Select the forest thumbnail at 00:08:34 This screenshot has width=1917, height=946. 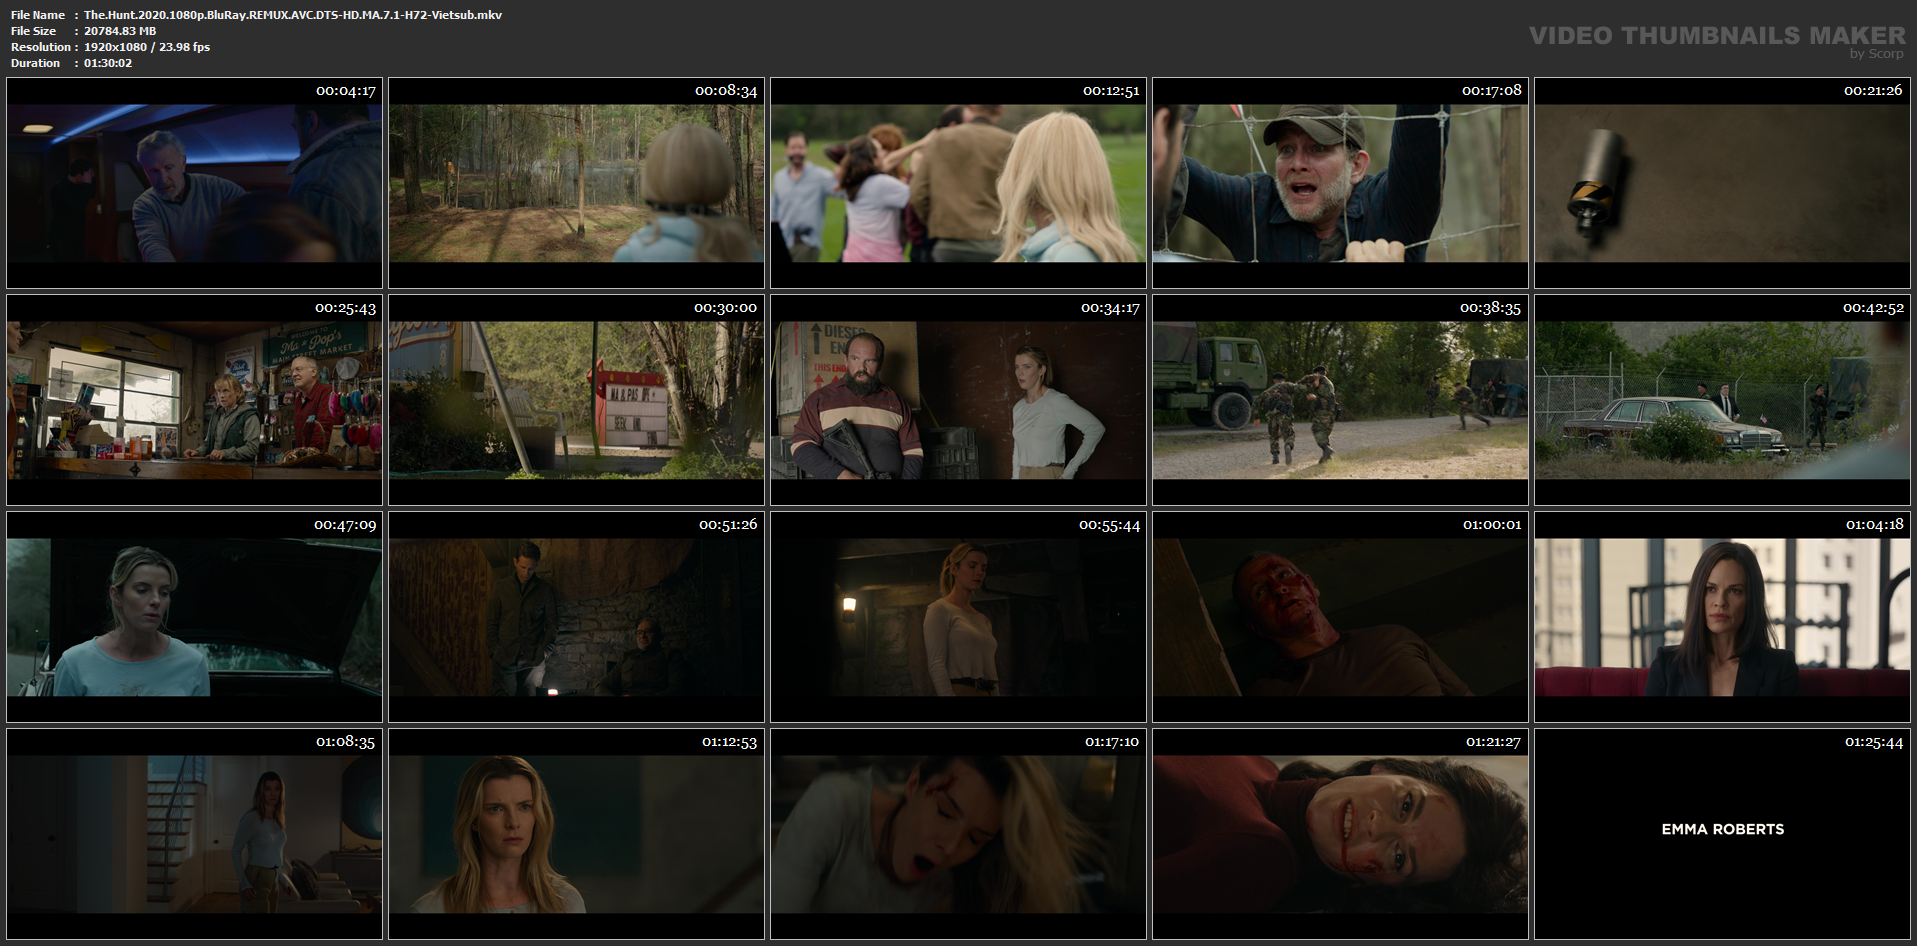[x=576, y=183]
